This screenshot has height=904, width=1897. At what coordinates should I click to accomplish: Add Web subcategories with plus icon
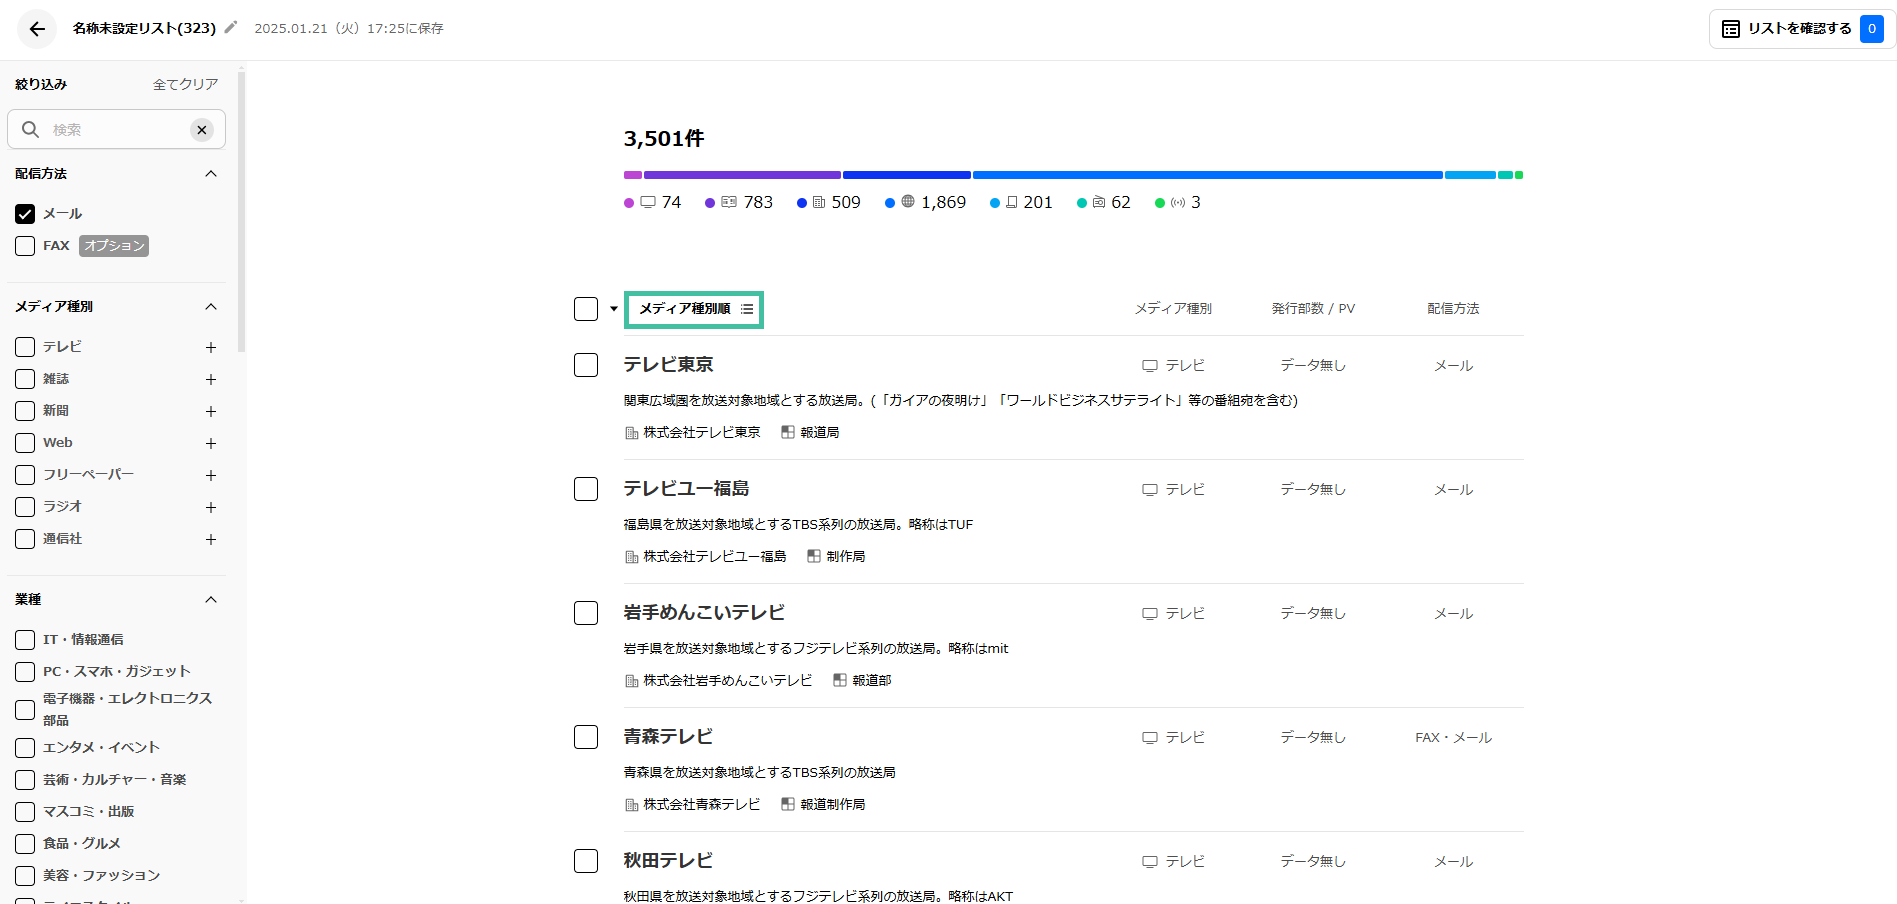coord(211,443)
